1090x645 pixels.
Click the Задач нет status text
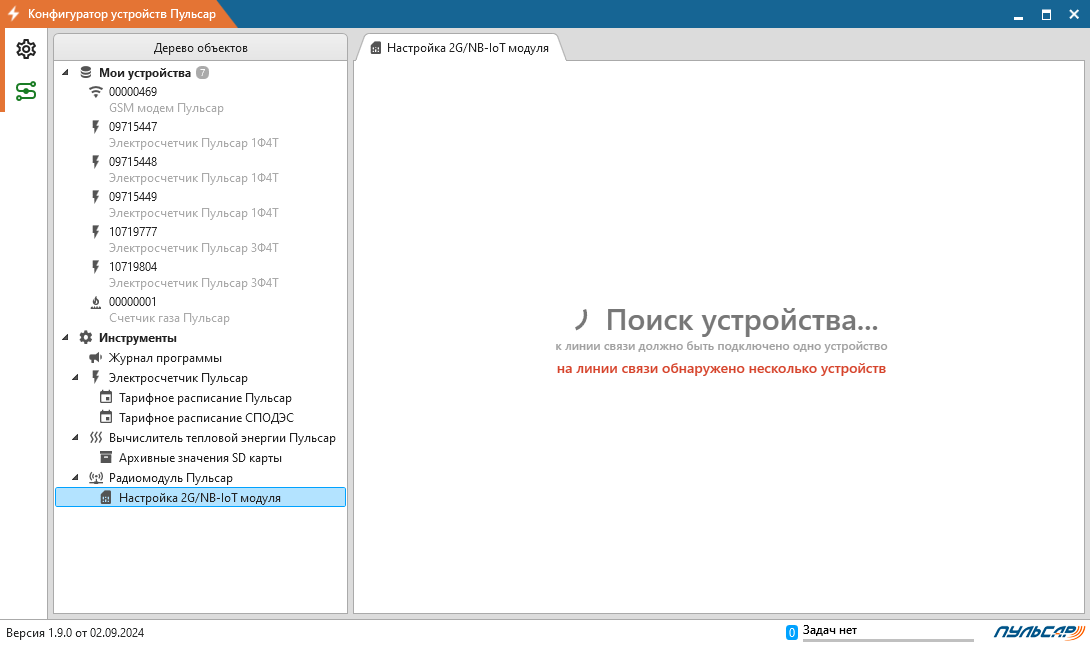point(830,630)
